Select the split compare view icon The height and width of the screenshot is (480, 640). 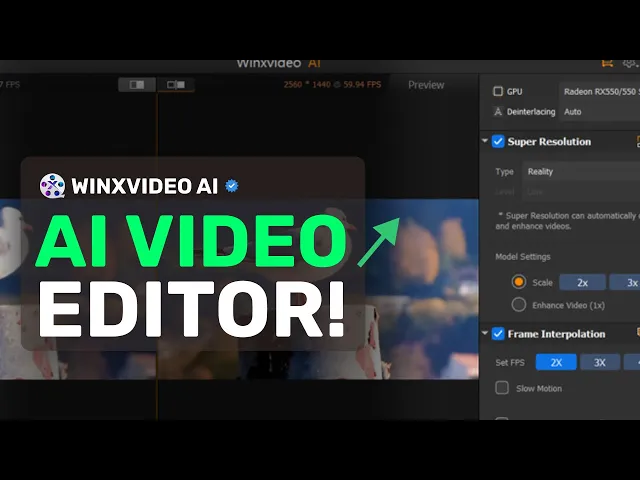click(x=176, y=84)
